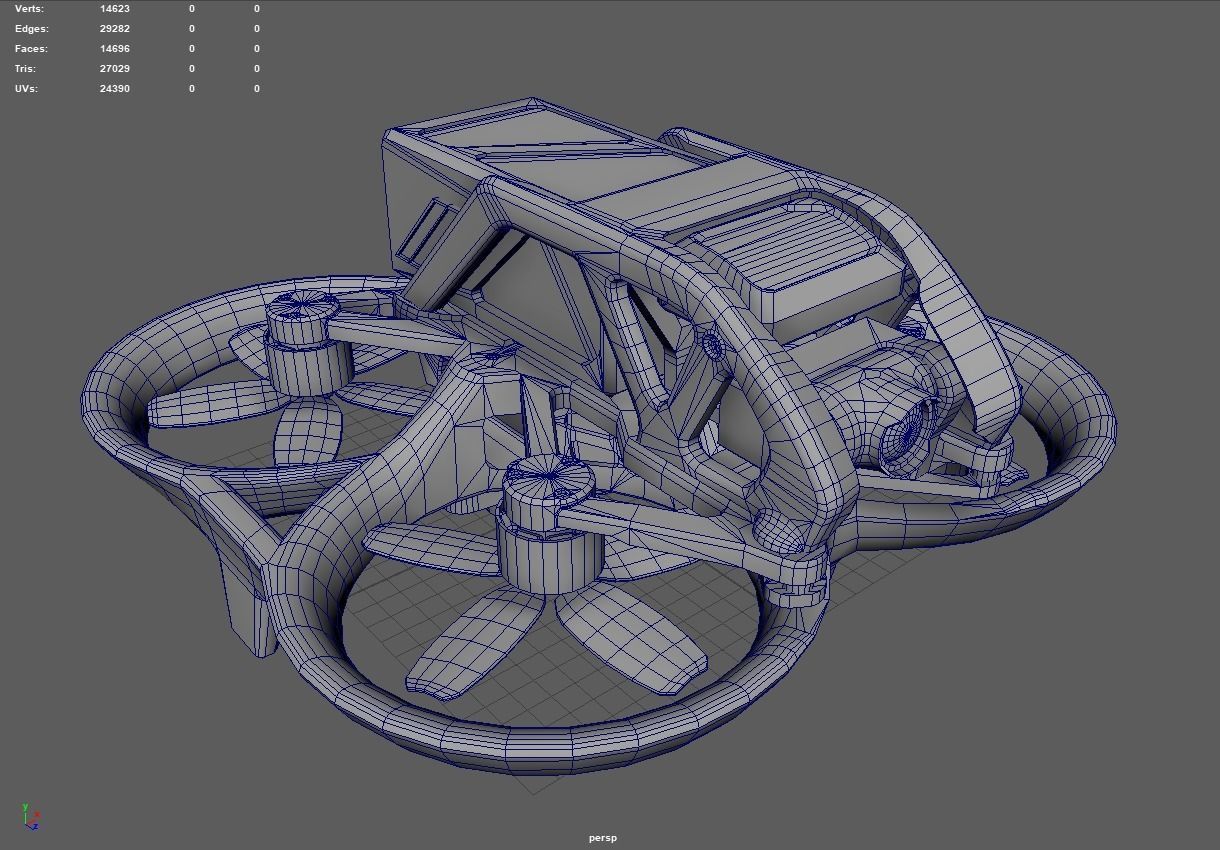Click the 'Edges:' HUD label
1220x850 pixels.
31,28
